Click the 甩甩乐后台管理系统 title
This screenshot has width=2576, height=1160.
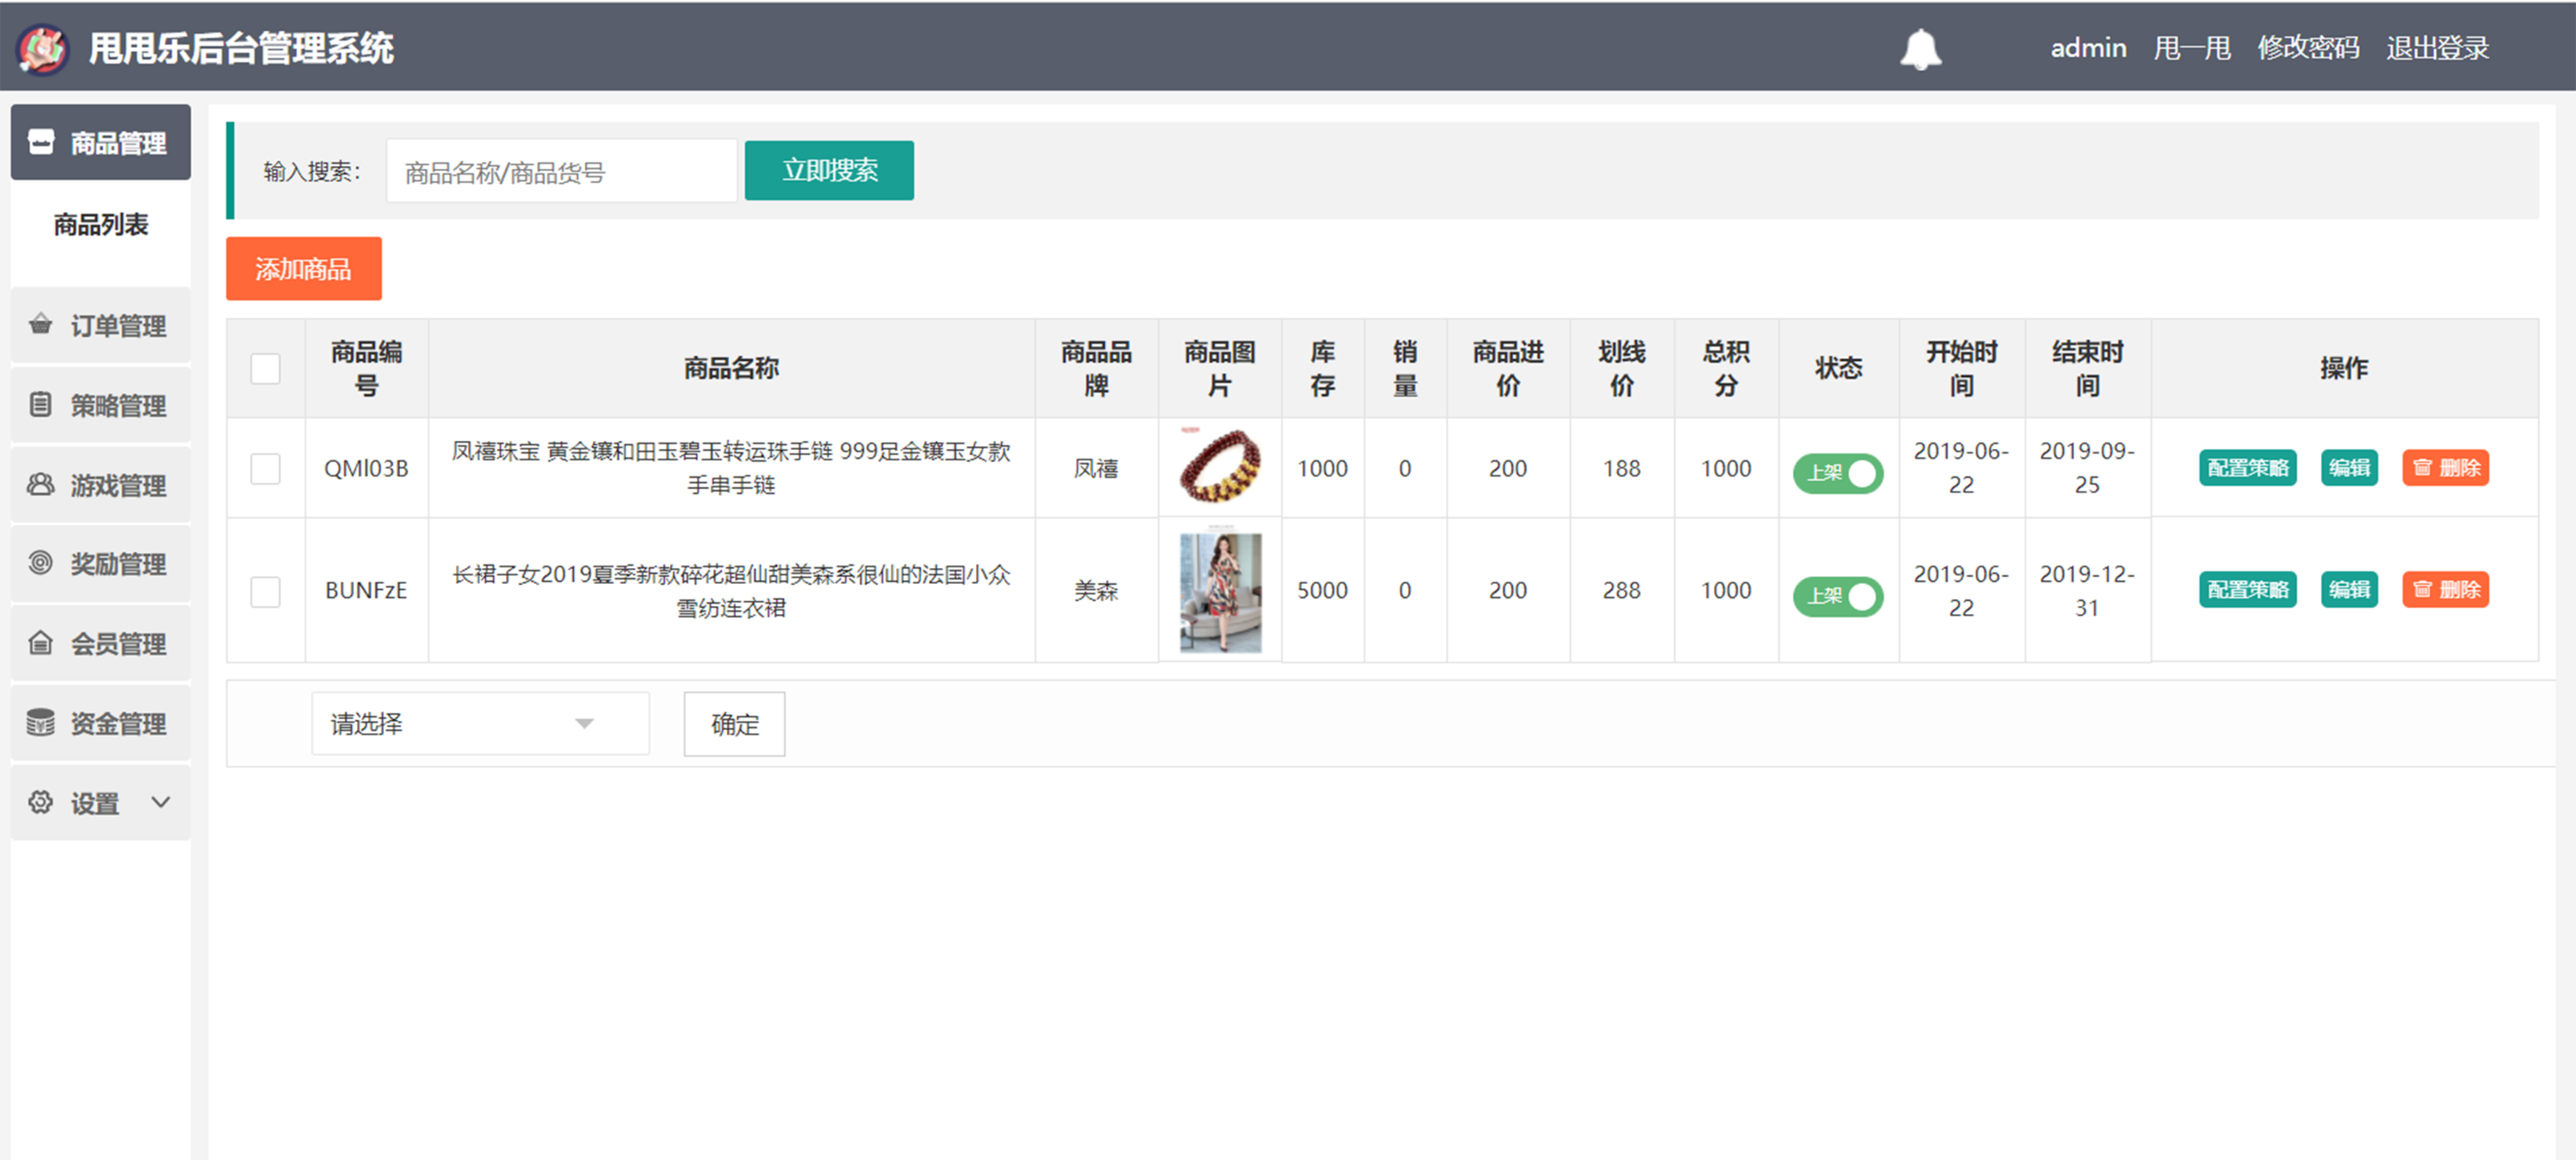241,48
